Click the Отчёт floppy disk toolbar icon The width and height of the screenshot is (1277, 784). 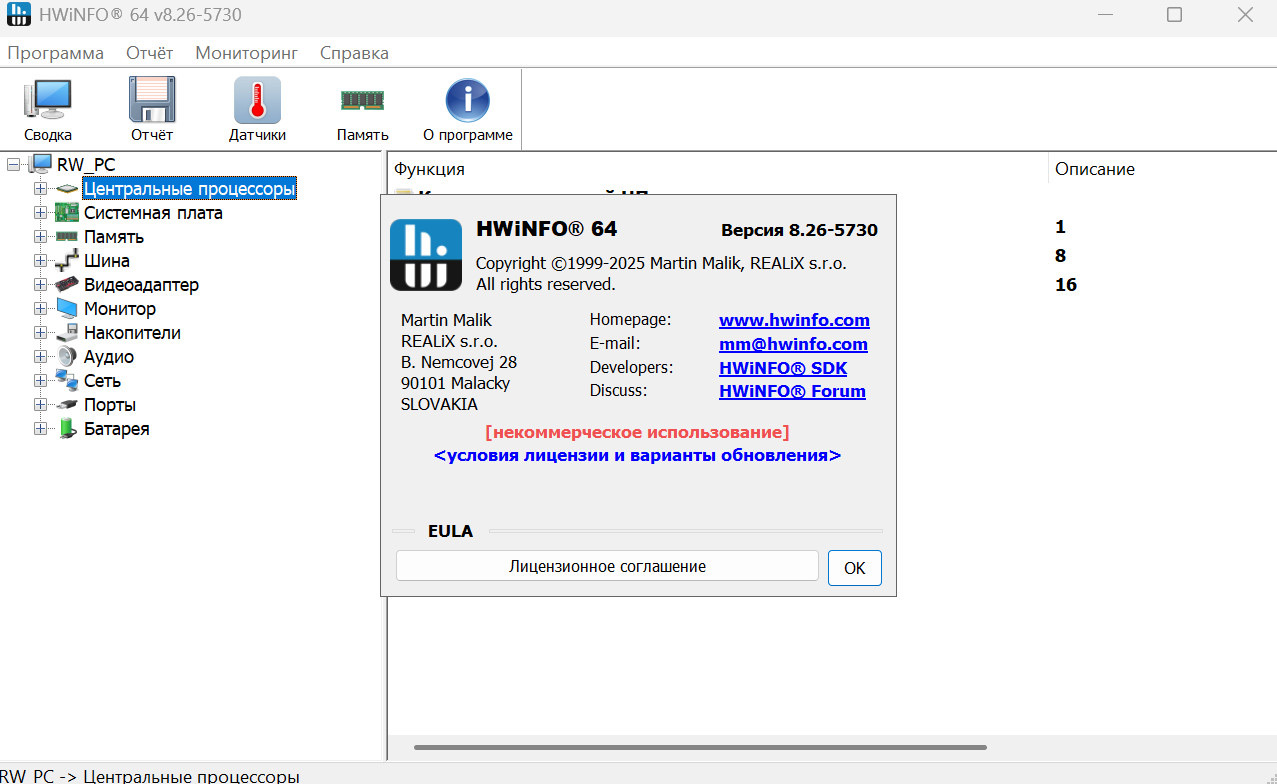tap(152, 100)
